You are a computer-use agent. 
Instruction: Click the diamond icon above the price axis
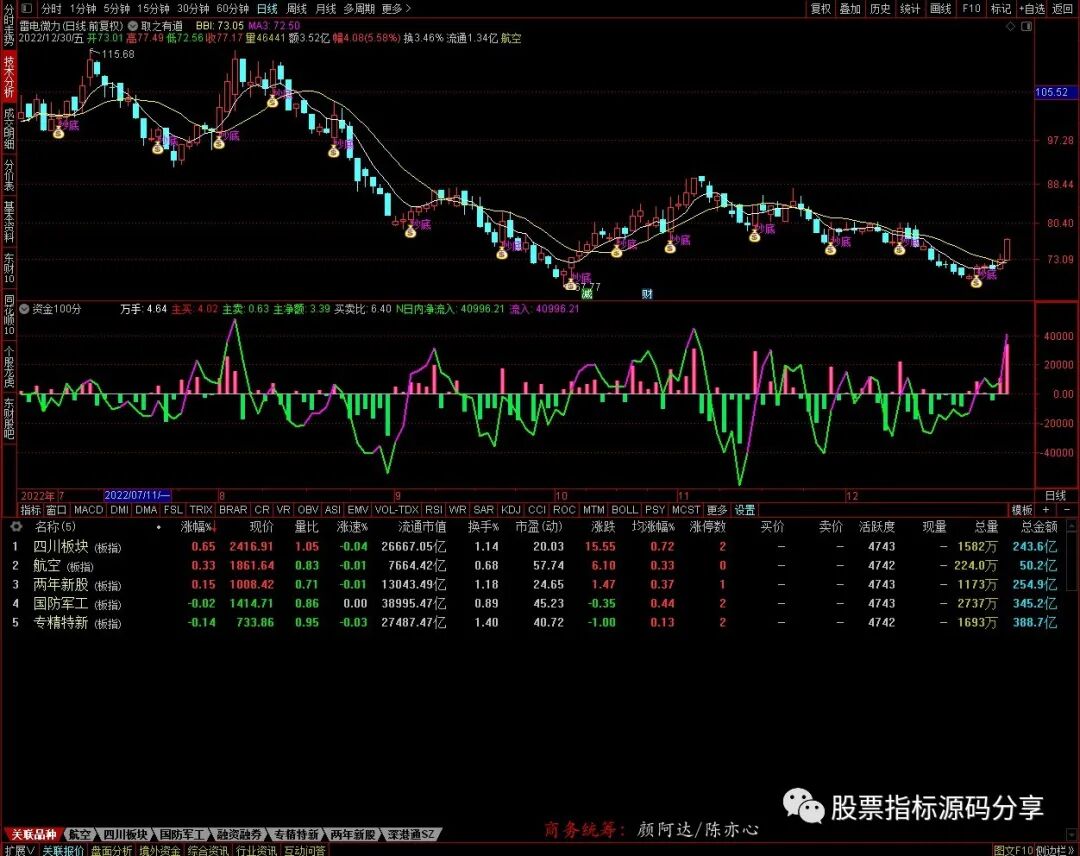(x=1010, y=26)
